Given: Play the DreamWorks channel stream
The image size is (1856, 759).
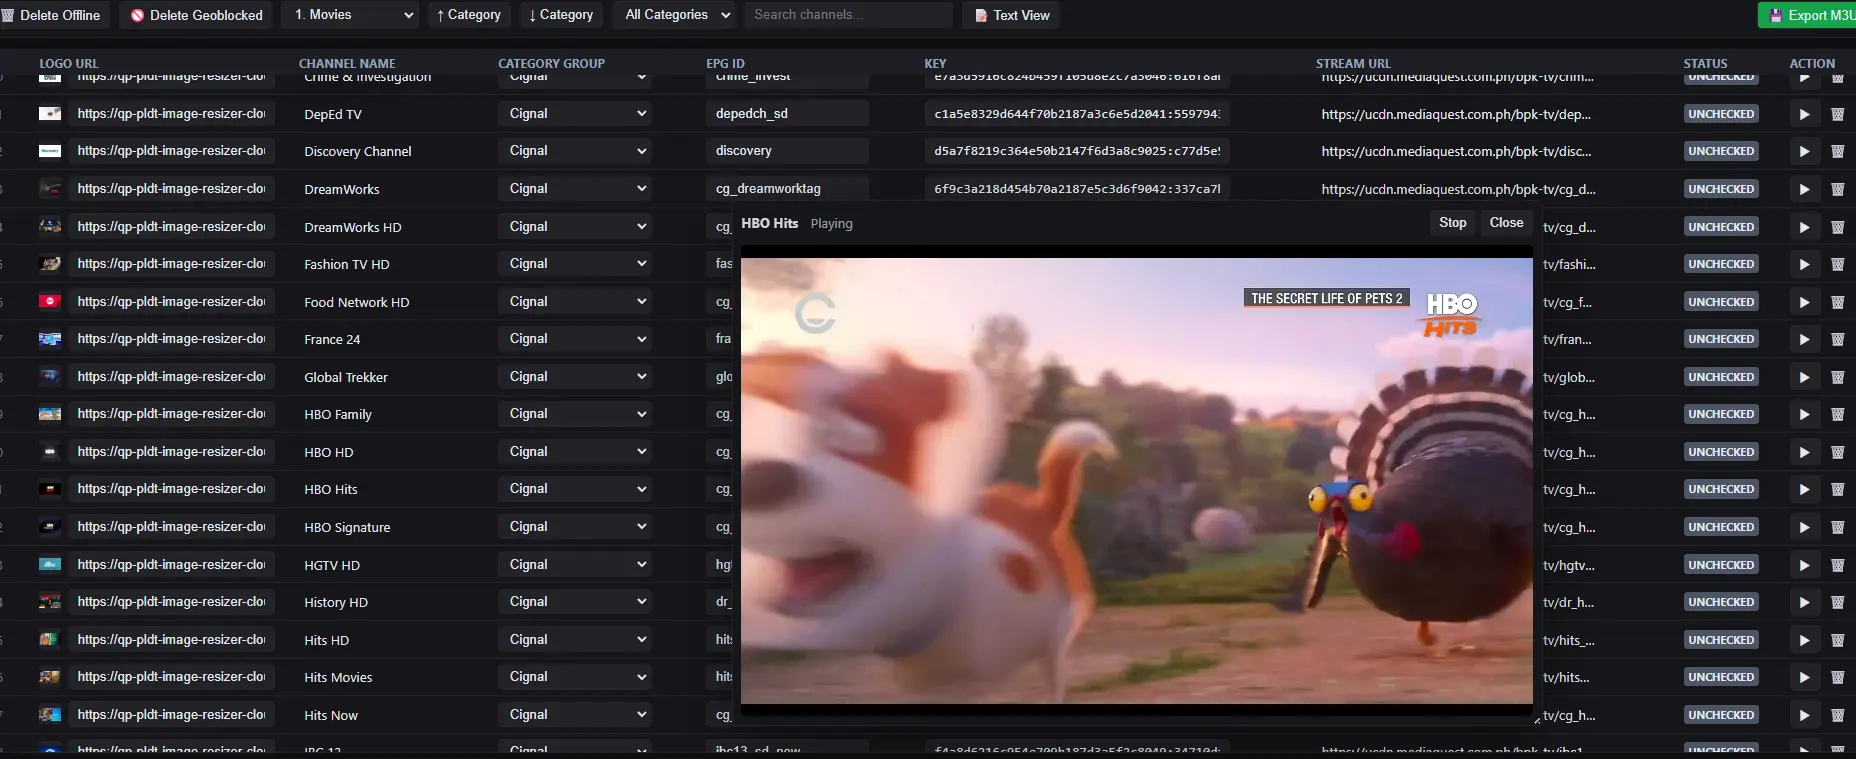Looking at the screenshot, I should point(1804,189).
